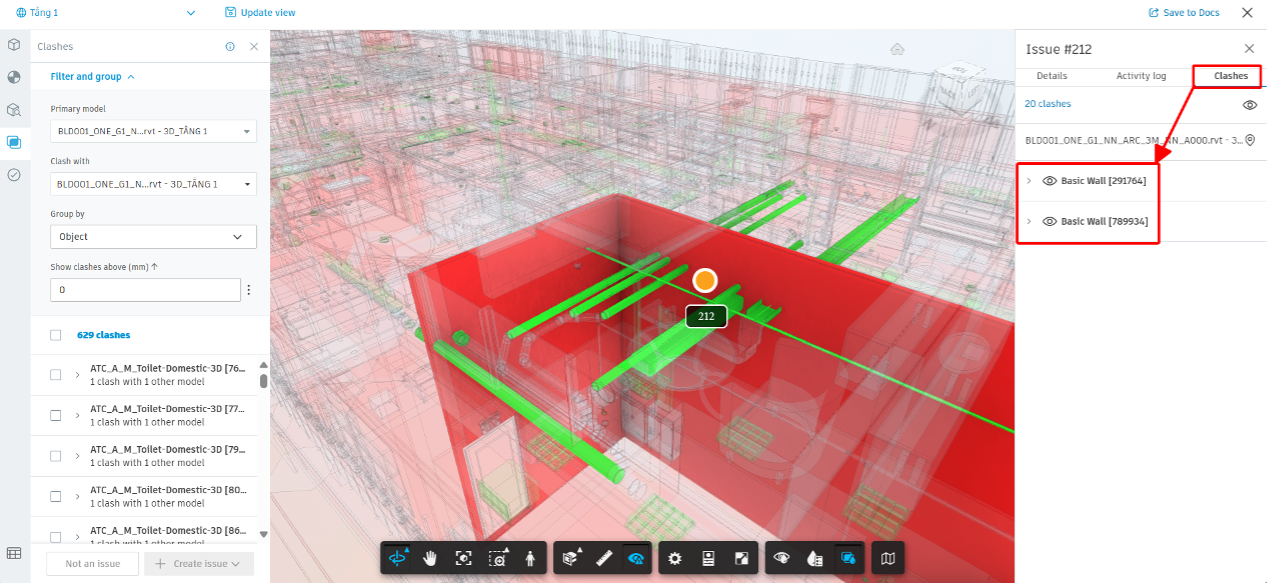1268x584 pixels.
Task: Open viewer Settings gear
Action: (675, 559)
